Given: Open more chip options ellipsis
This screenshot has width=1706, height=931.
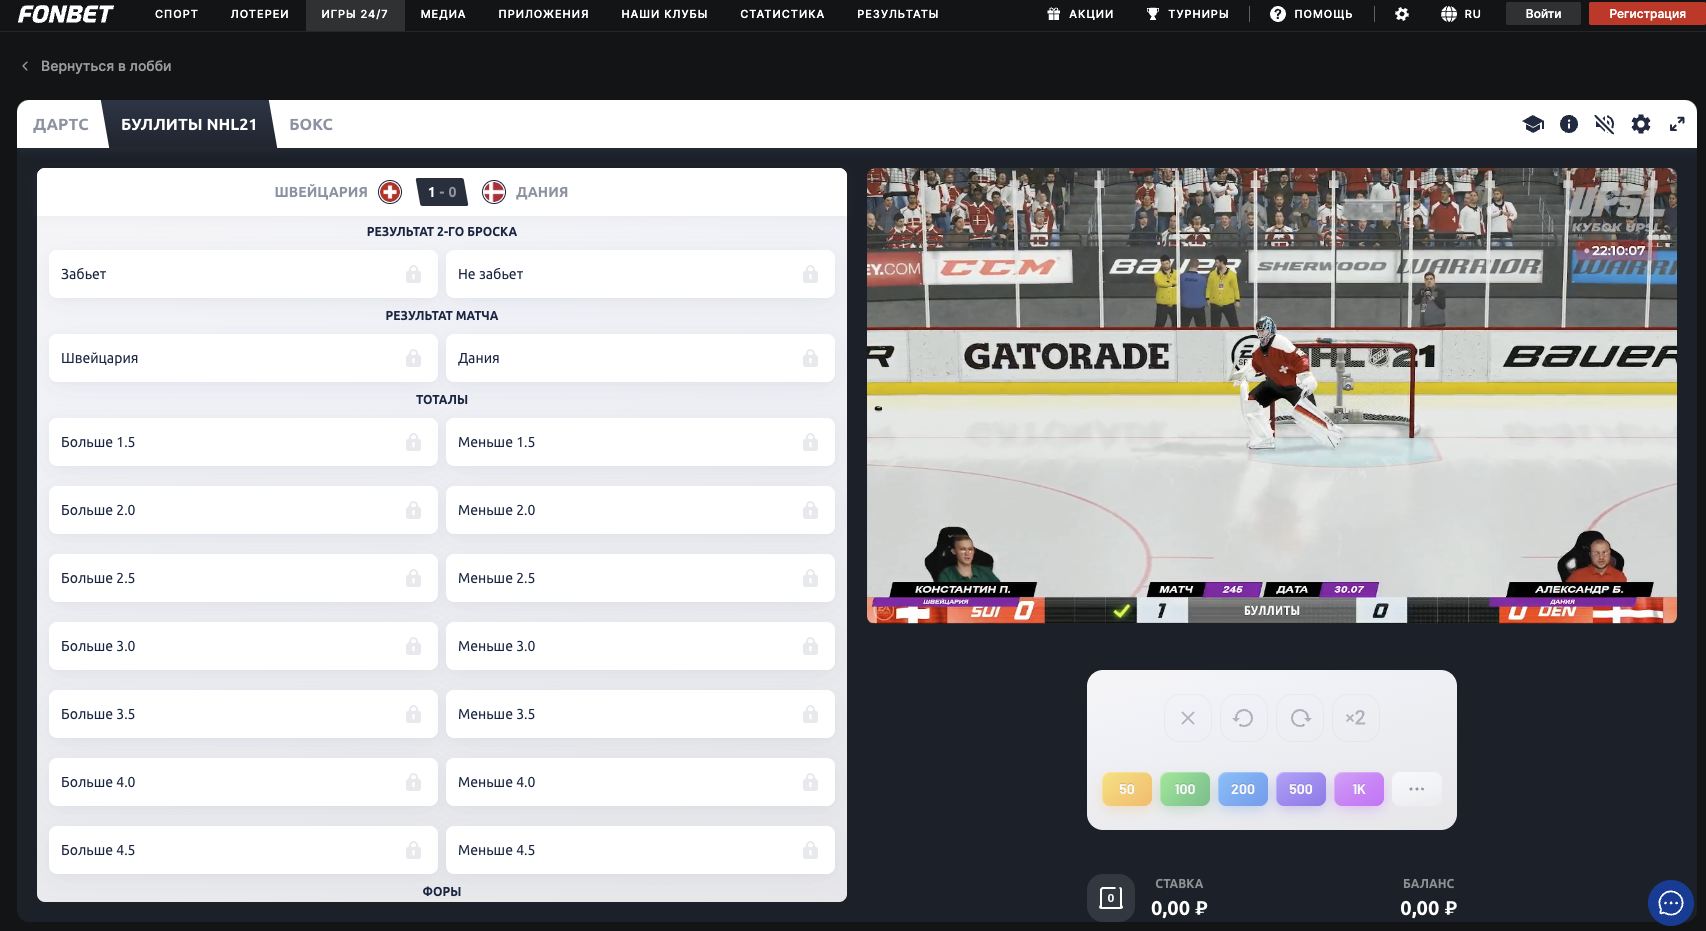Looking at the screenshot, I should (x=1417, y=789).
